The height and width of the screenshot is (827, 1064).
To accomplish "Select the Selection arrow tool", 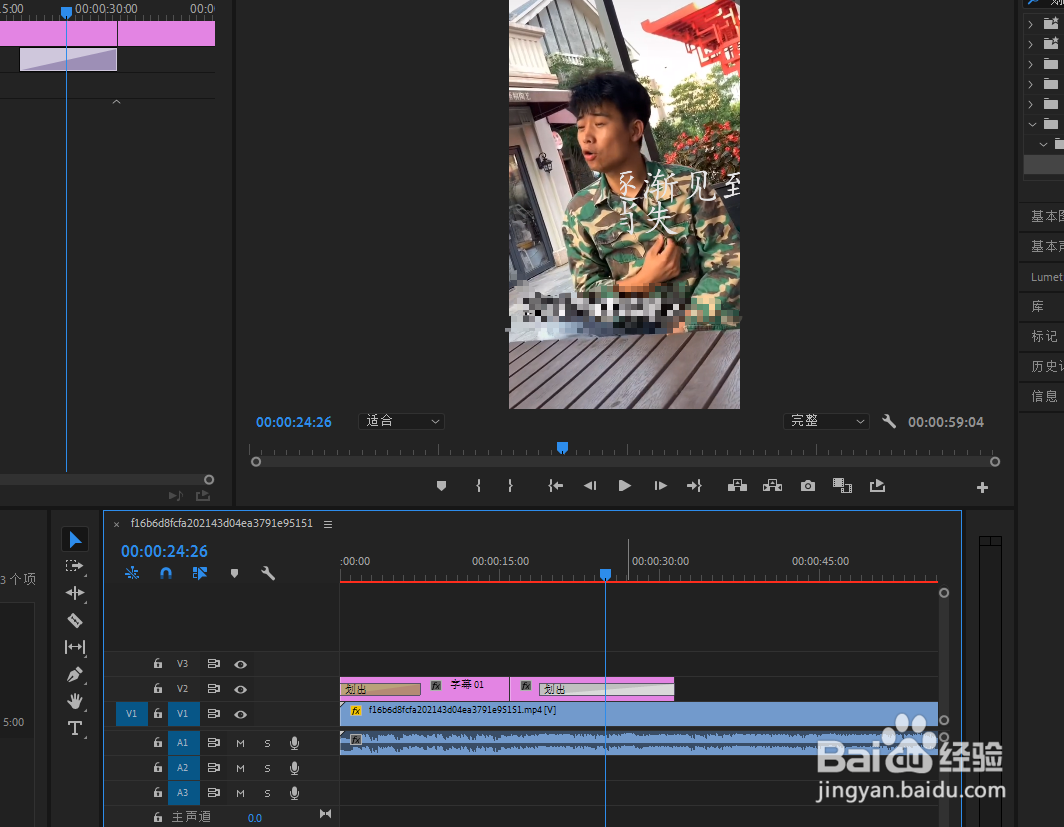I will point(75,539).
